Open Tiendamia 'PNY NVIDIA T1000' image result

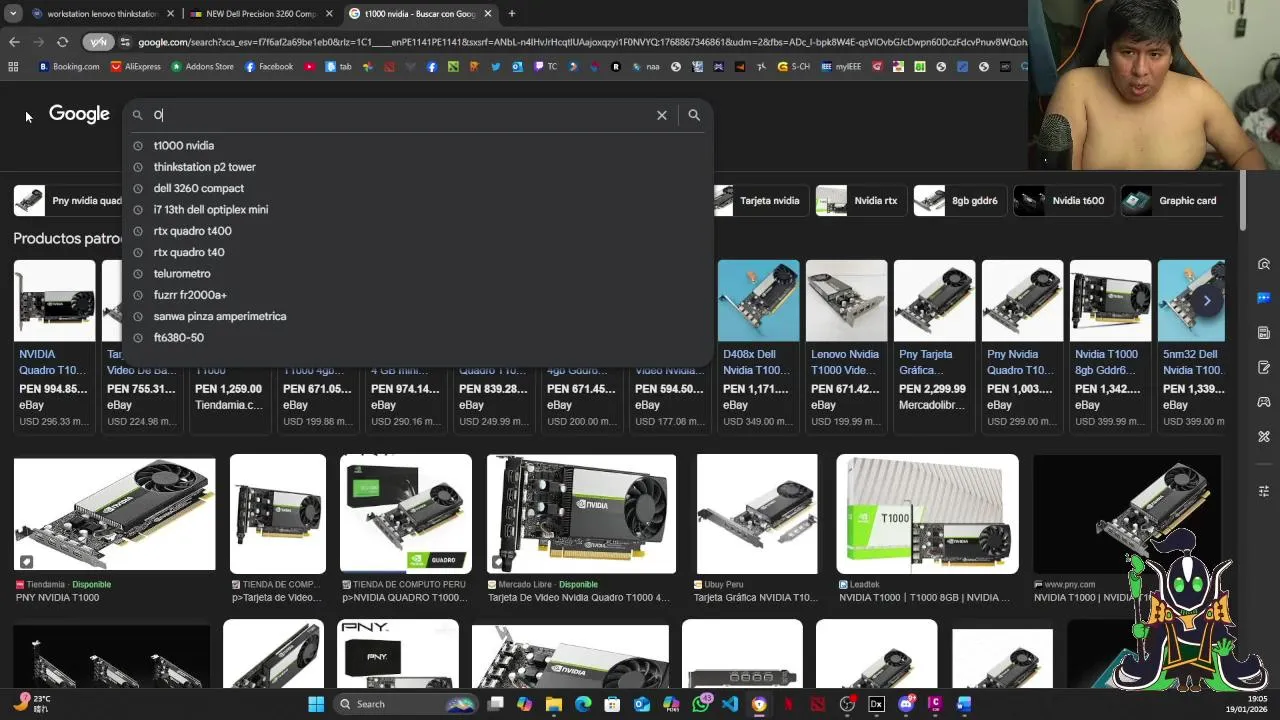114,514
